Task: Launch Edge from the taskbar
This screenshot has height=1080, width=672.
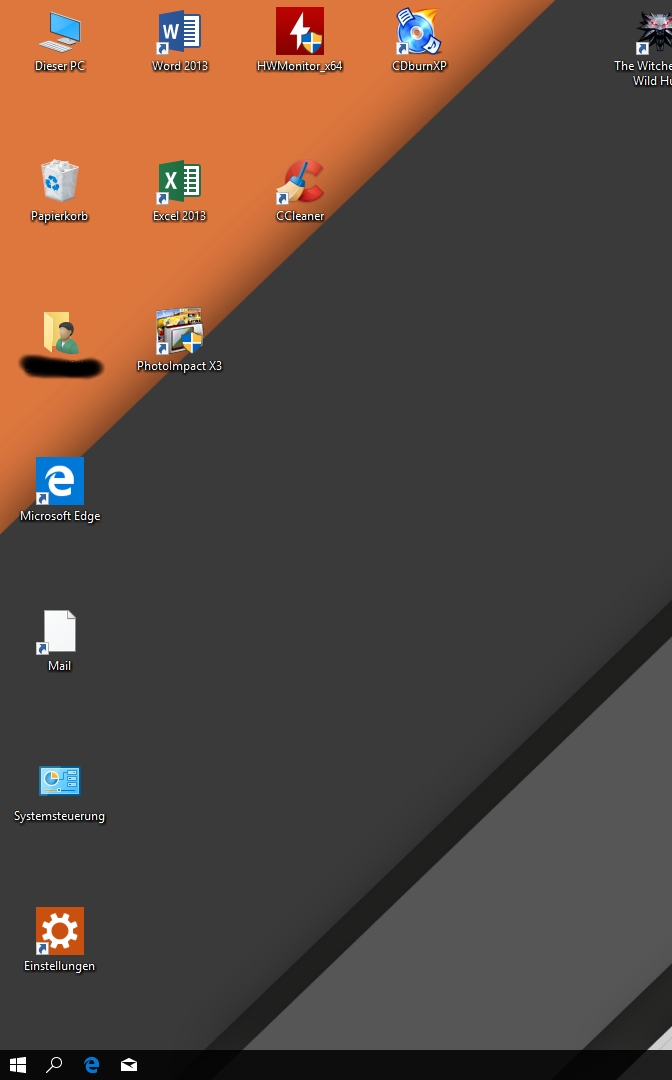Action: (x=91, y=1065)
